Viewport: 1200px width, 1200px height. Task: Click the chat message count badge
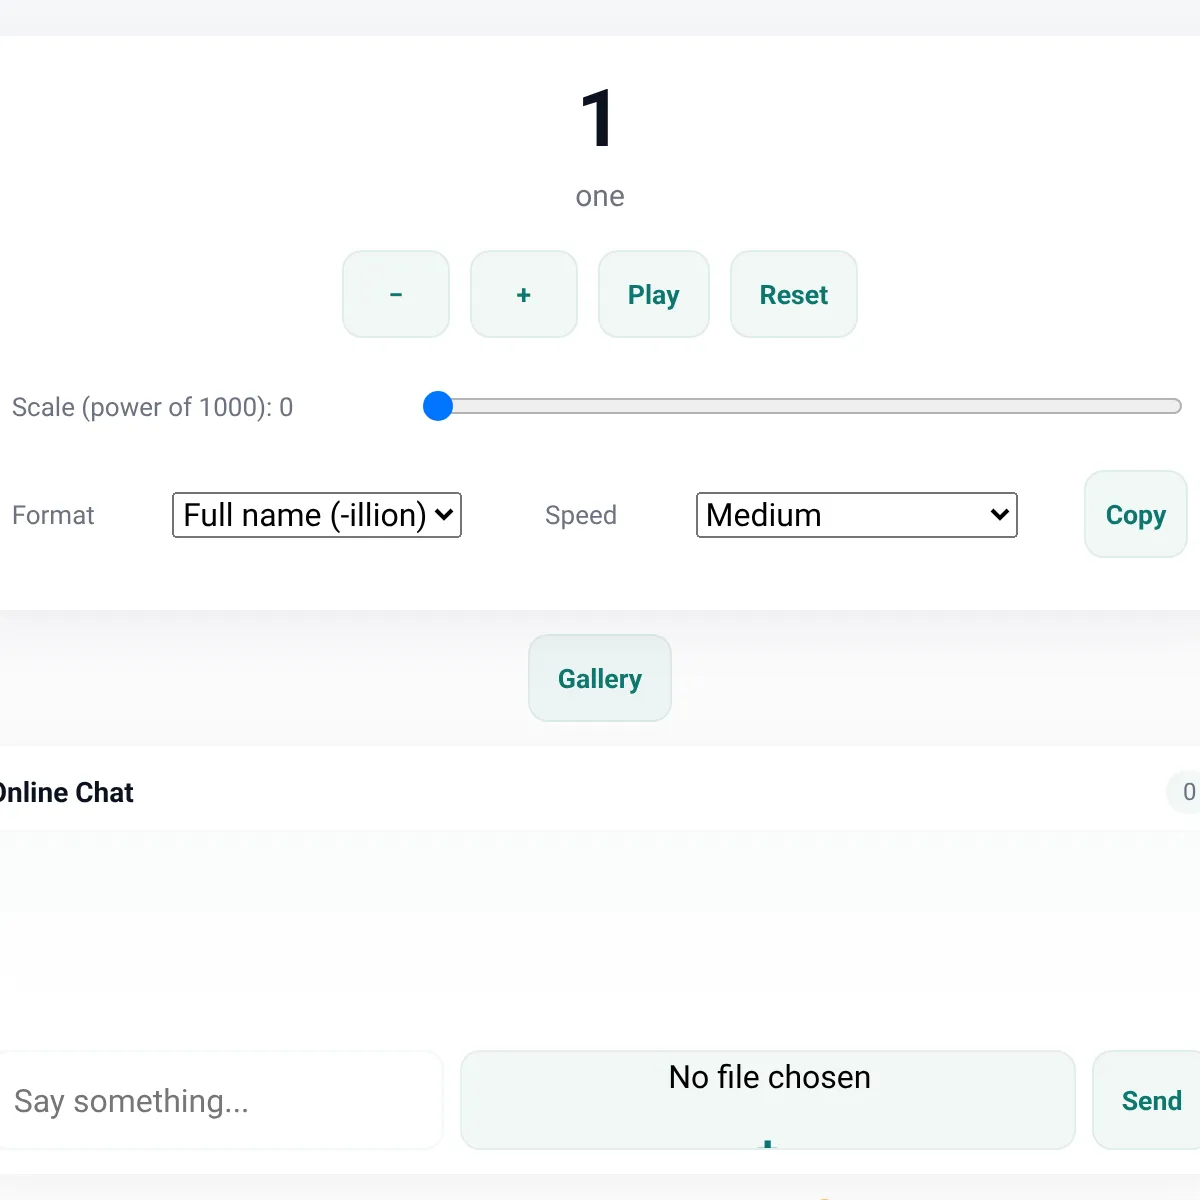[x=1187, y=792]
